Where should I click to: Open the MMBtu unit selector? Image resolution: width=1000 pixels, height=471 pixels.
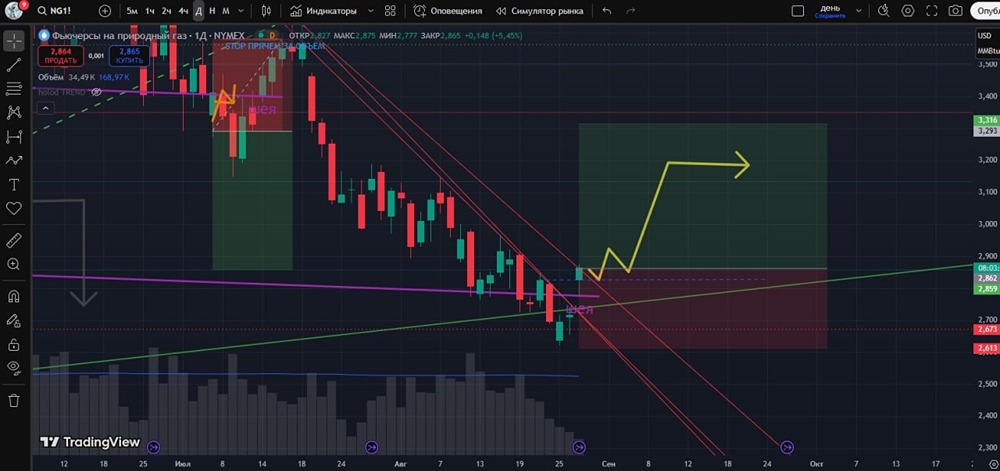click(x=987, y=50)
